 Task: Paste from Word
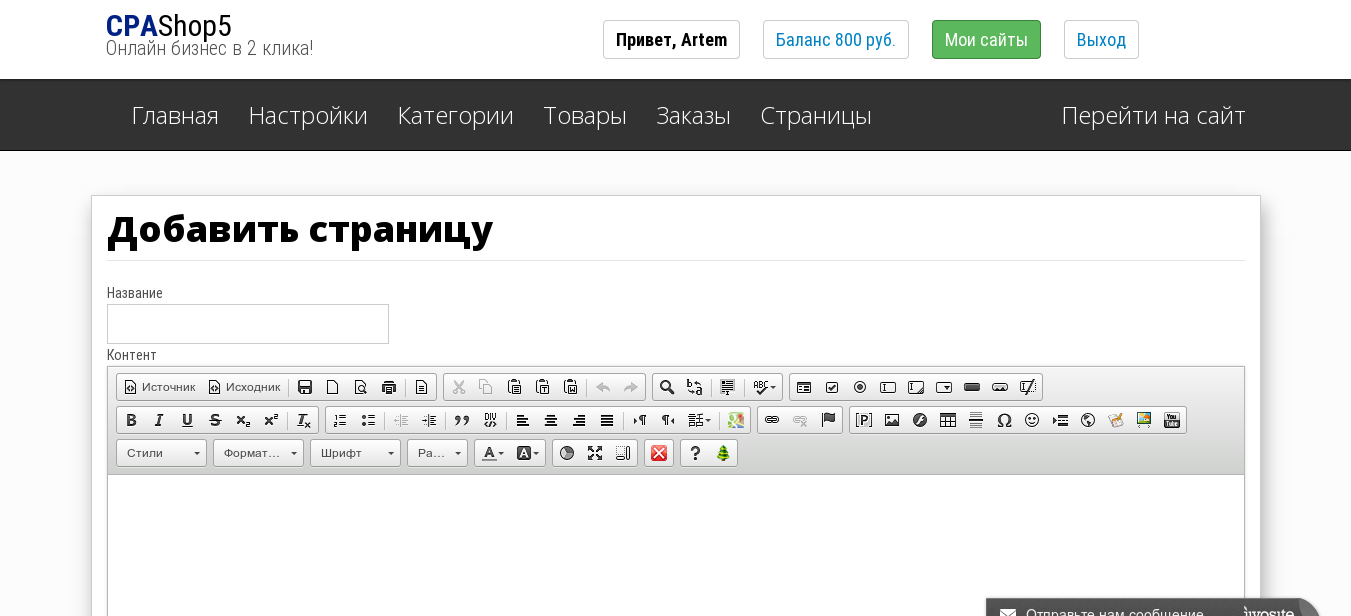pos(571,387)
